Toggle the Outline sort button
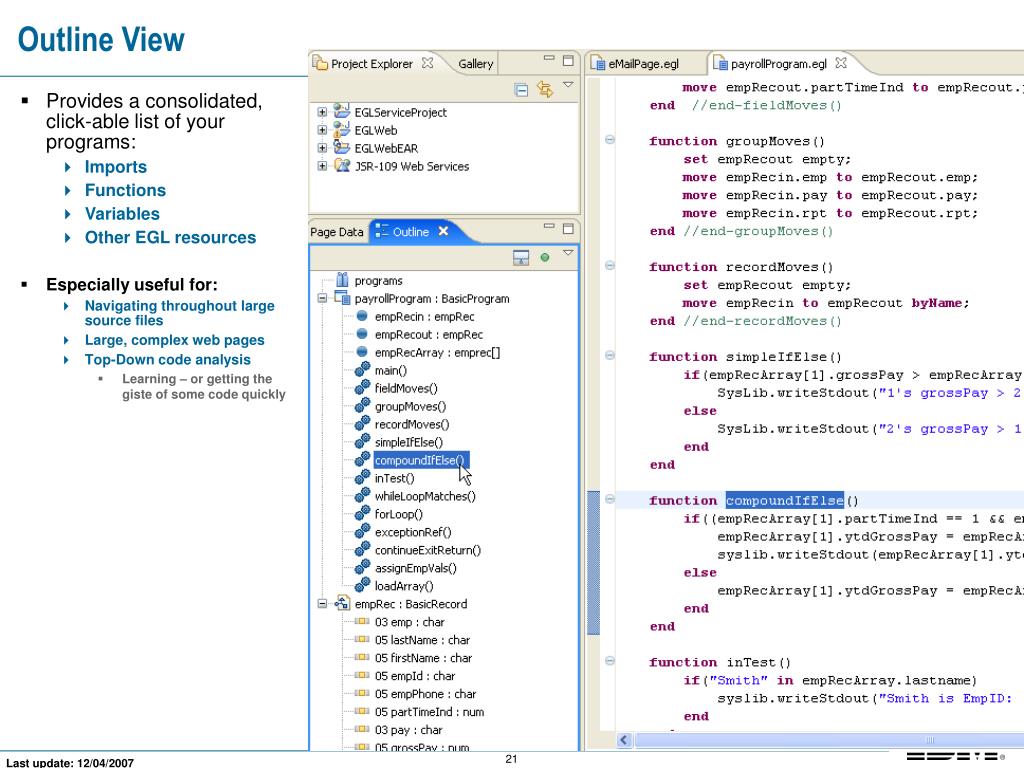The image size is (1024, 768). pyautogui.click(x=521, y=257)
